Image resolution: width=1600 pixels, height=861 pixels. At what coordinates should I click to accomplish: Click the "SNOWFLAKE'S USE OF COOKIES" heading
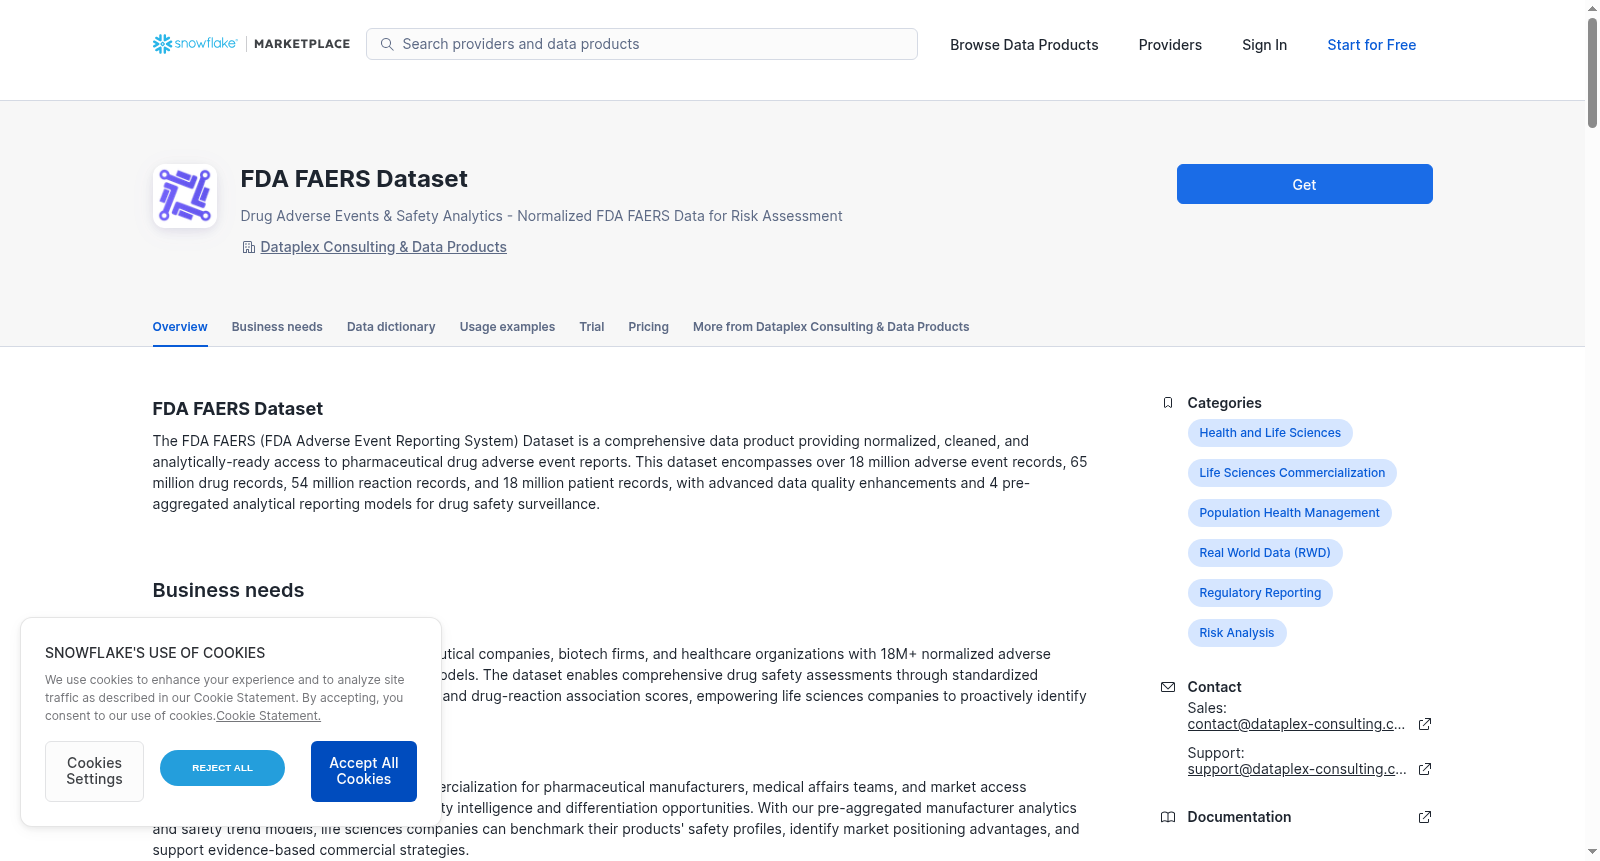[x=155, y=653]
